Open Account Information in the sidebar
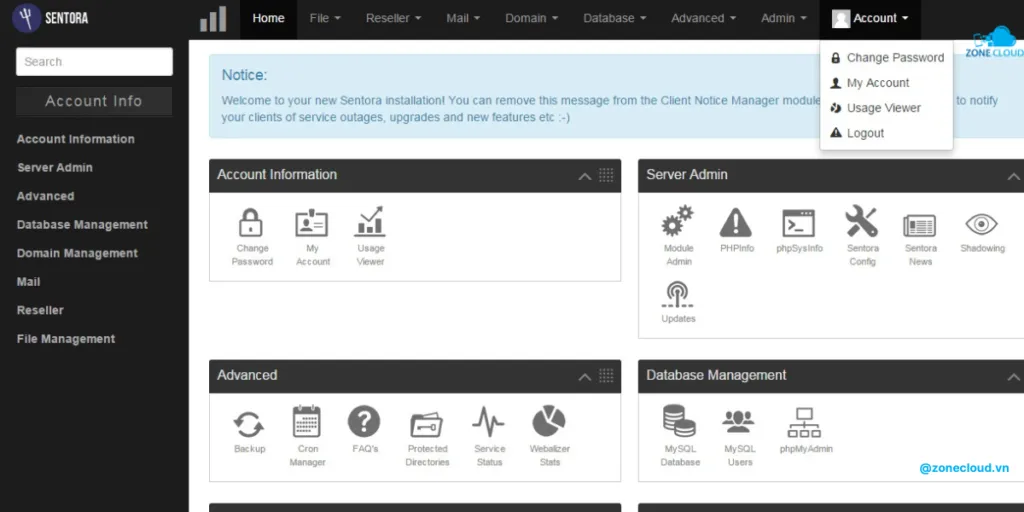This screenshot has height=512, width=1024. tap(76, 139)
